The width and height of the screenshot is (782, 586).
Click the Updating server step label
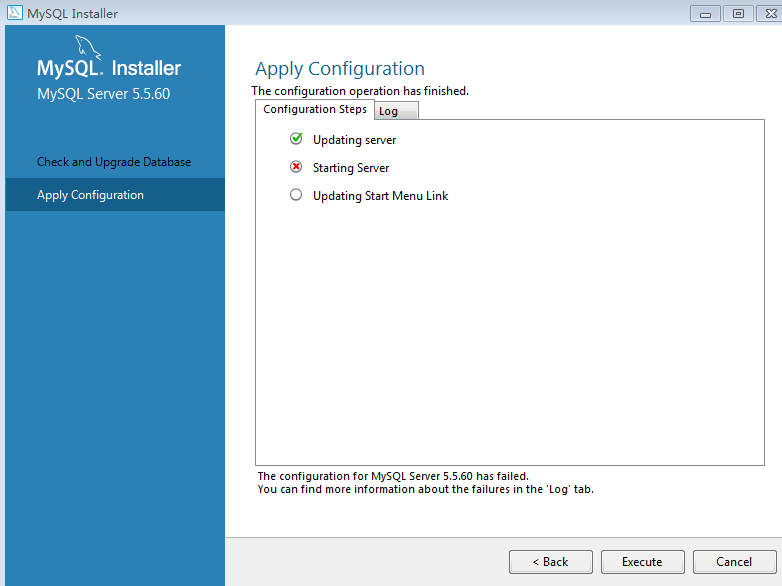355,140
